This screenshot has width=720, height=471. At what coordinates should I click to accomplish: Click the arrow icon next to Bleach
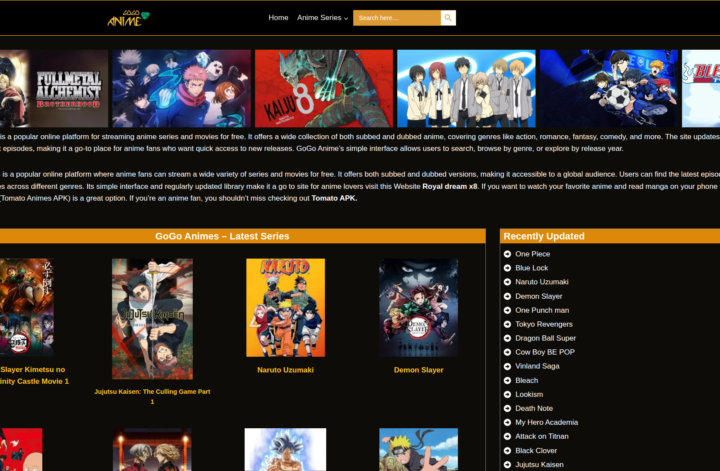tap(507, 380)
